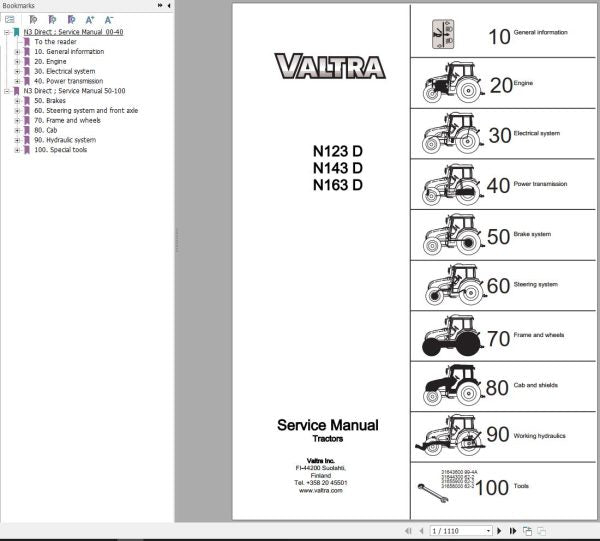Expand the '20. Engine' bookmark node

pyautogui.click(x=17, y=61)
